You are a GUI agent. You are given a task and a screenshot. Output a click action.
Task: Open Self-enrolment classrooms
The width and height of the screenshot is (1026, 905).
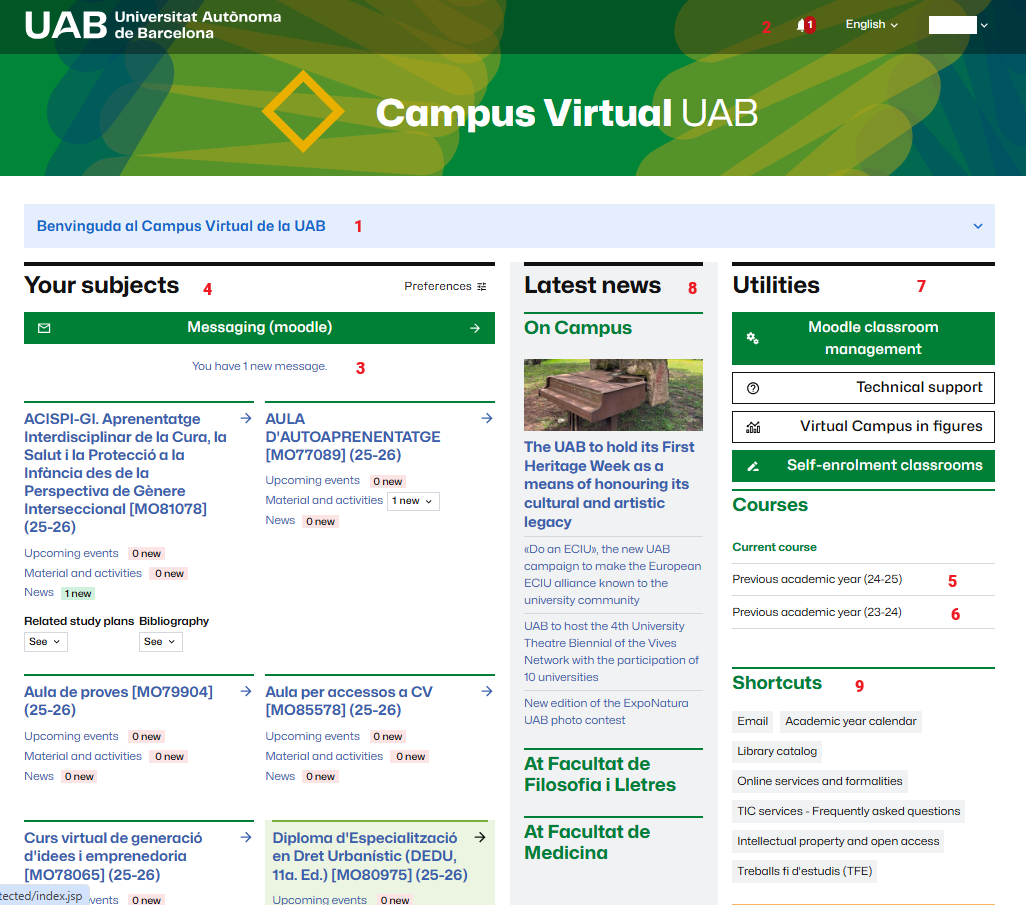point(863,466)
